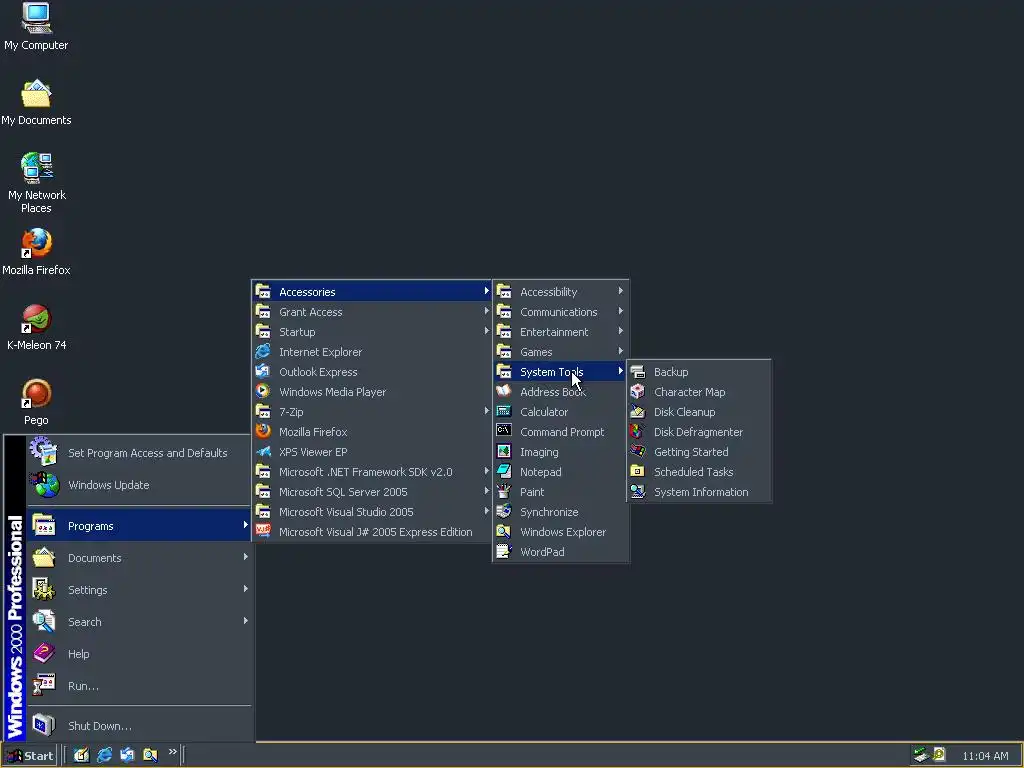Open Getting Started in System Tools
Image resolution: width=1024 pixels, height=768 pixels.
[x=699, y=451]
